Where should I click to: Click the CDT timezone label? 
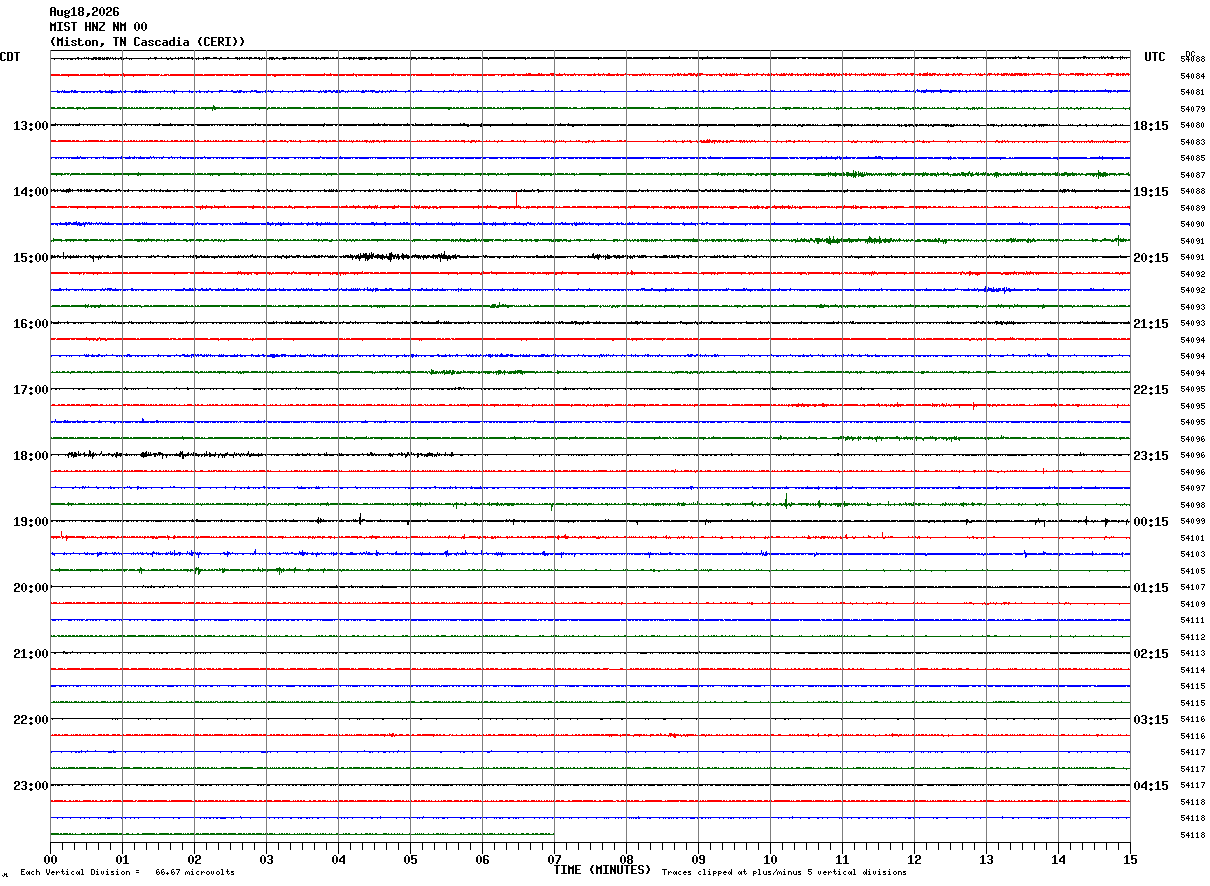click(x=10, y=57)
